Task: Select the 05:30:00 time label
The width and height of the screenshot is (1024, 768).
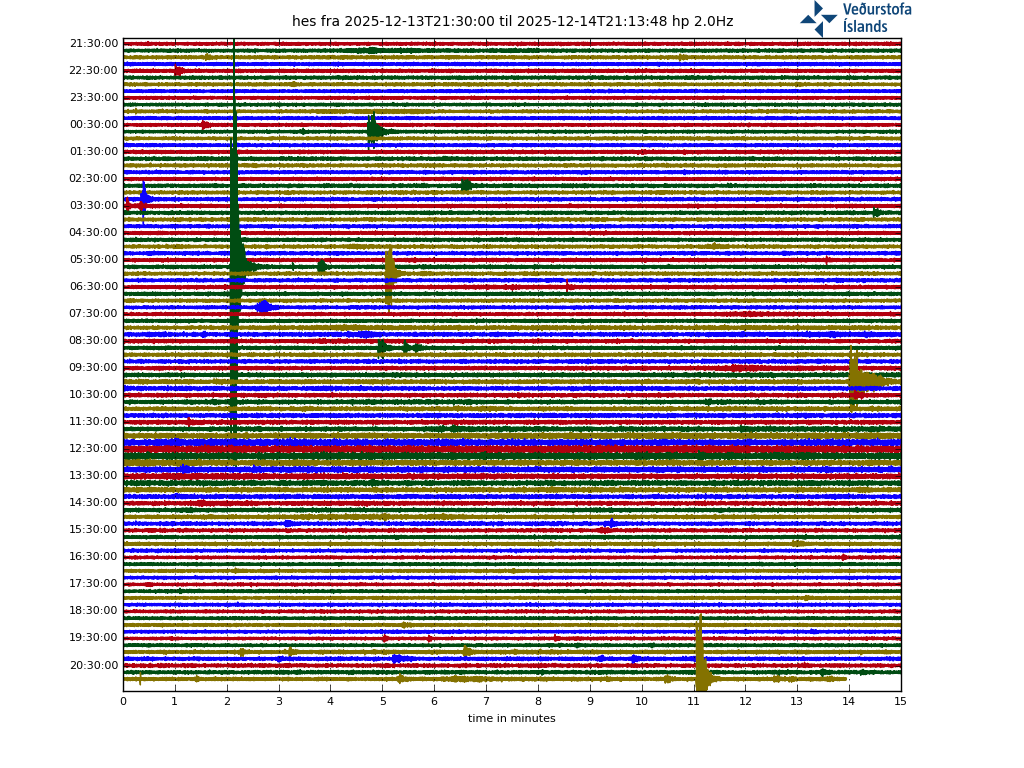Action: (x=94, y=260)
